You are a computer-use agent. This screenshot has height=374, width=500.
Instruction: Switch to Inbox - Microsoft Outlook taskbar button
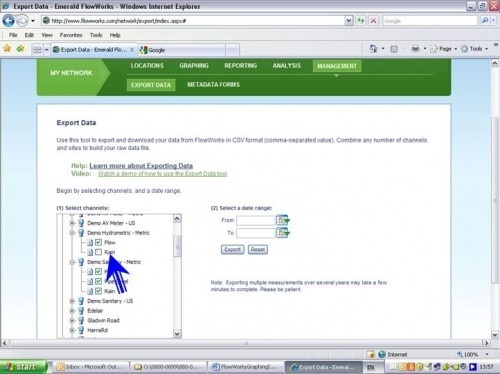tap(90, 367)
